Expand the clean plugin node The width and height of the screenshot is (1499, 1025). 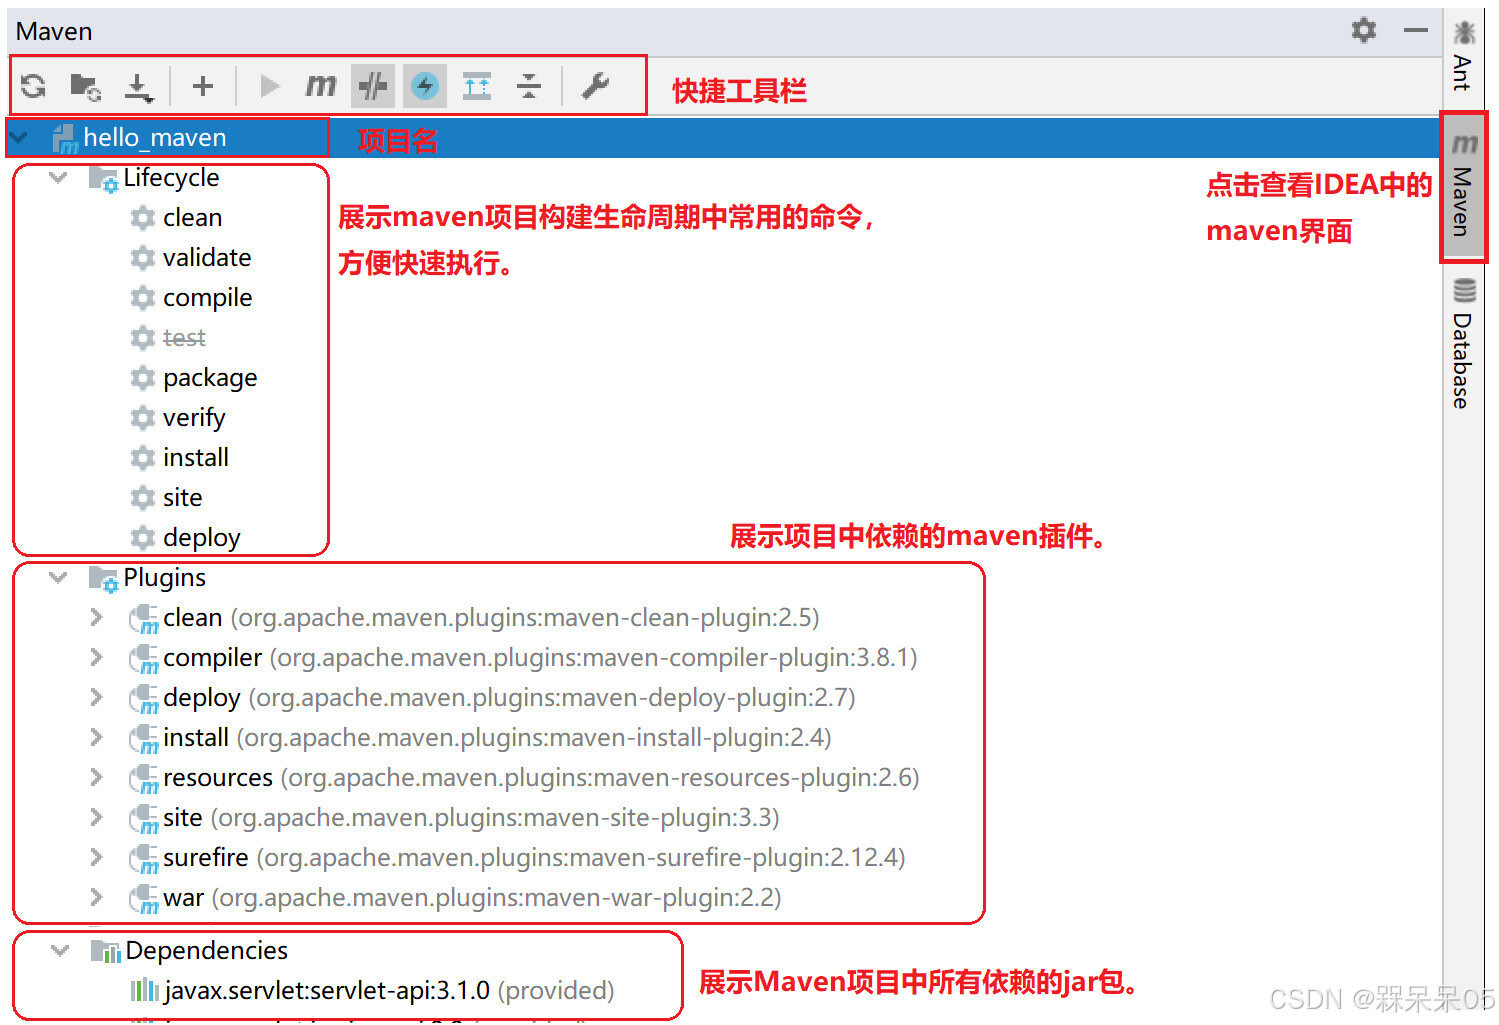click(97, 617)
